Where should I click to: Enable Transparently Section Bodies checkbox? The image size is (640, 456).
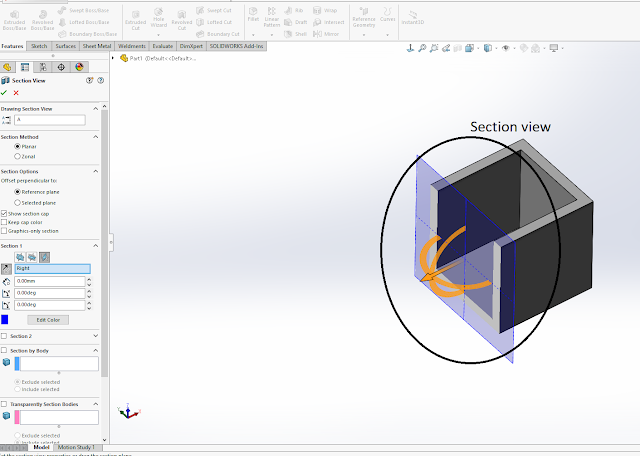[4, 404]
